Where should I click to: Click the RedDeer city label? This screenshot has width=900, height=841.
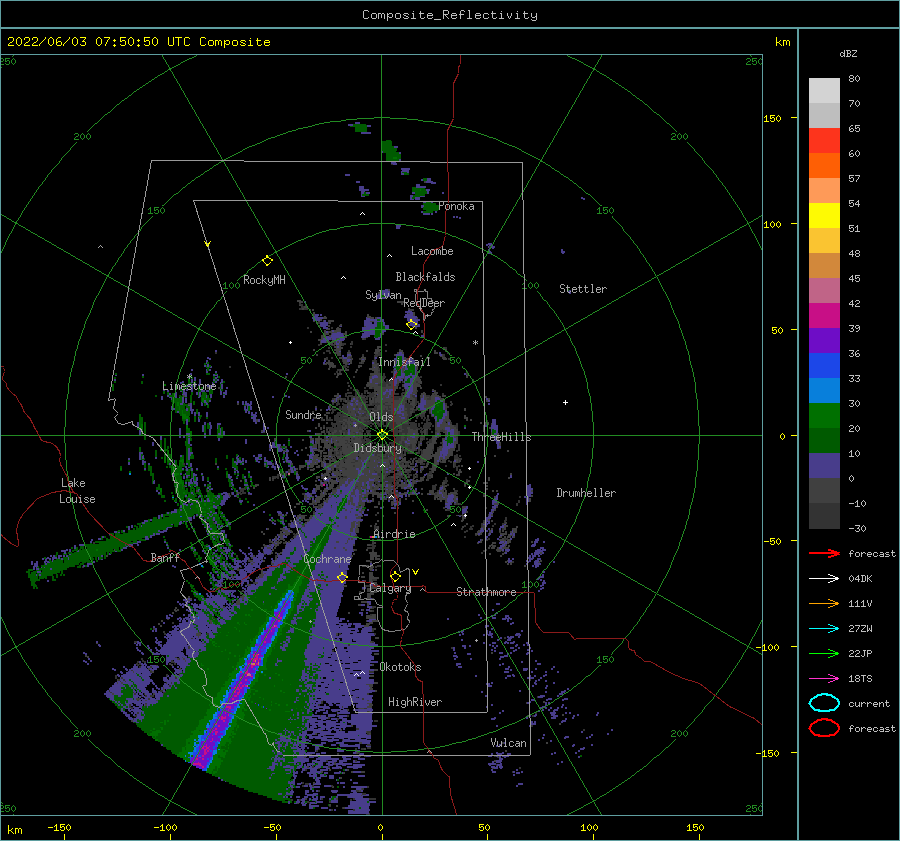click(424, 303)
